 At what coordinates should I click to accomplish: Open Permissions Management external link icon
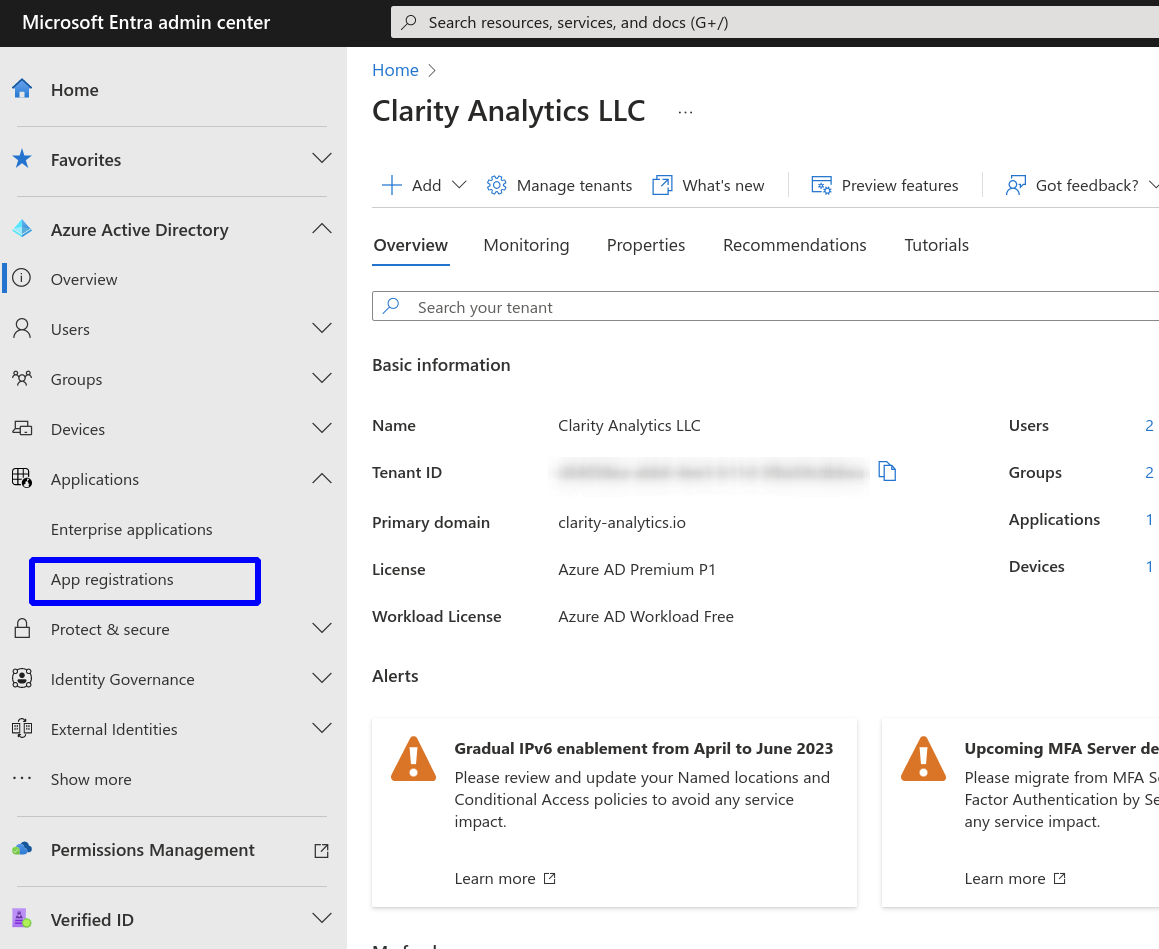pos(321,850)
